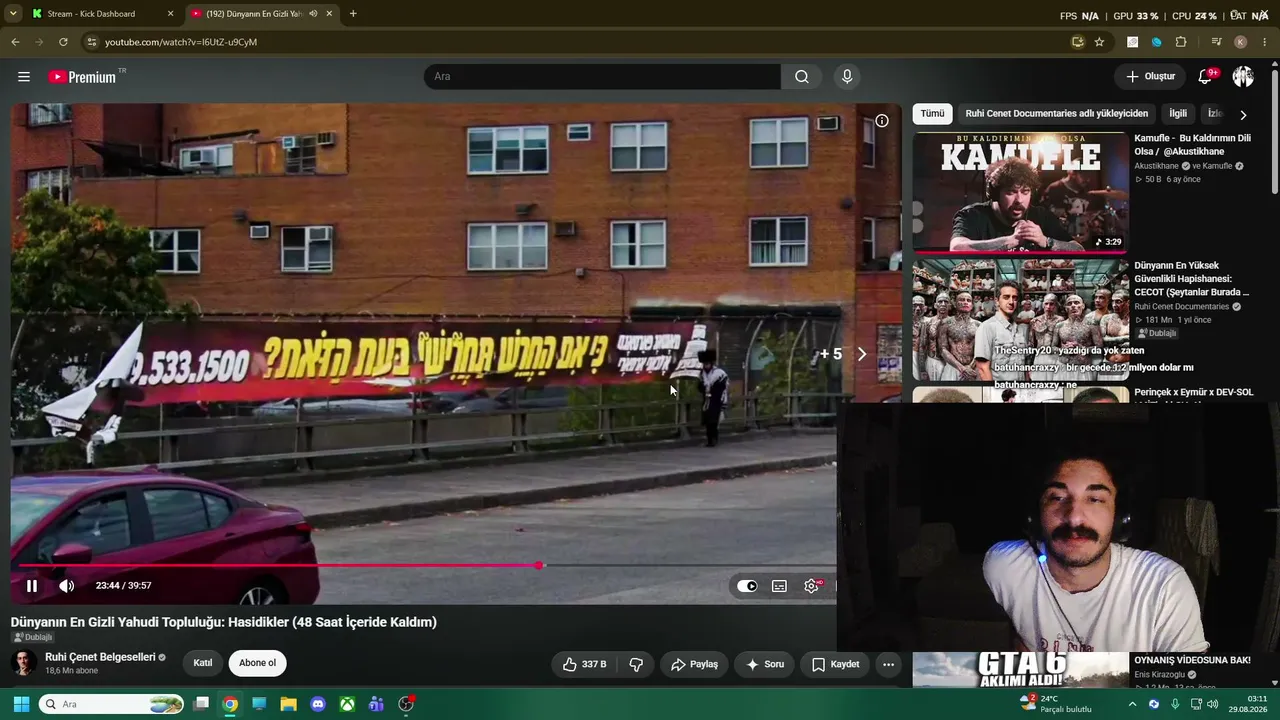View site information icon in address bar
Image resolution: width=1280 pixels, height=720 pixels.
(x=92, y=42)
